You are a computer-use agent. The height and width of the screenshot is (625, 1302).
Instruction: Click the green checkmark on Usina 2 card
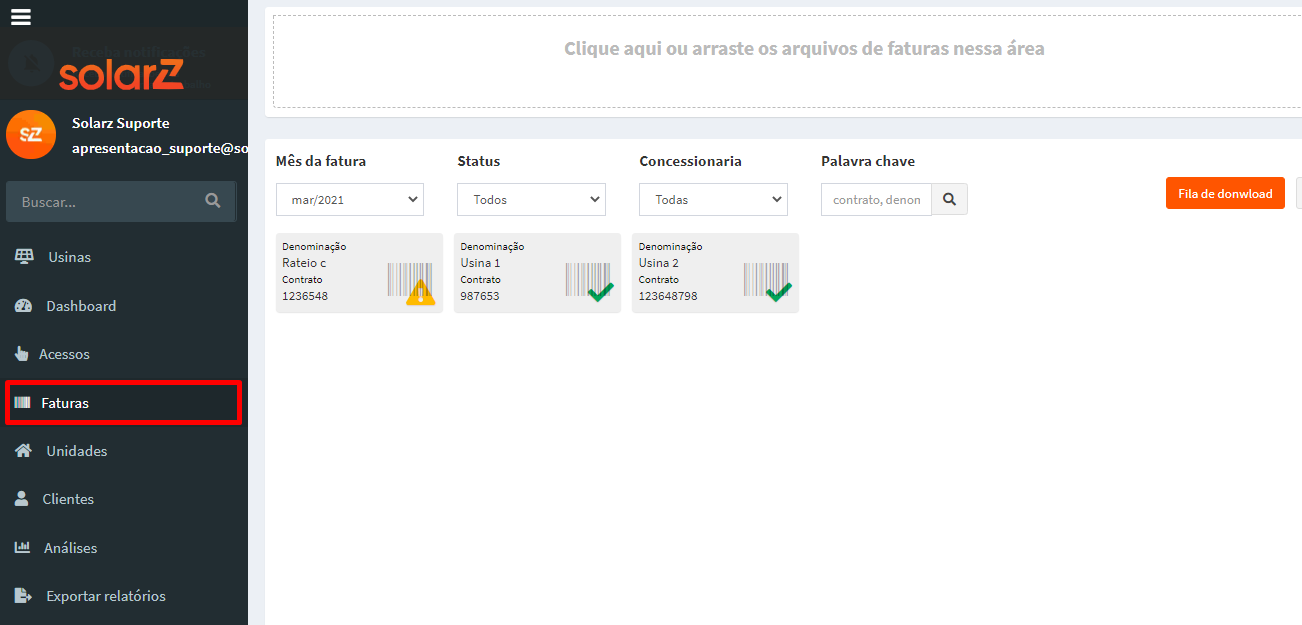pos(778,291)
